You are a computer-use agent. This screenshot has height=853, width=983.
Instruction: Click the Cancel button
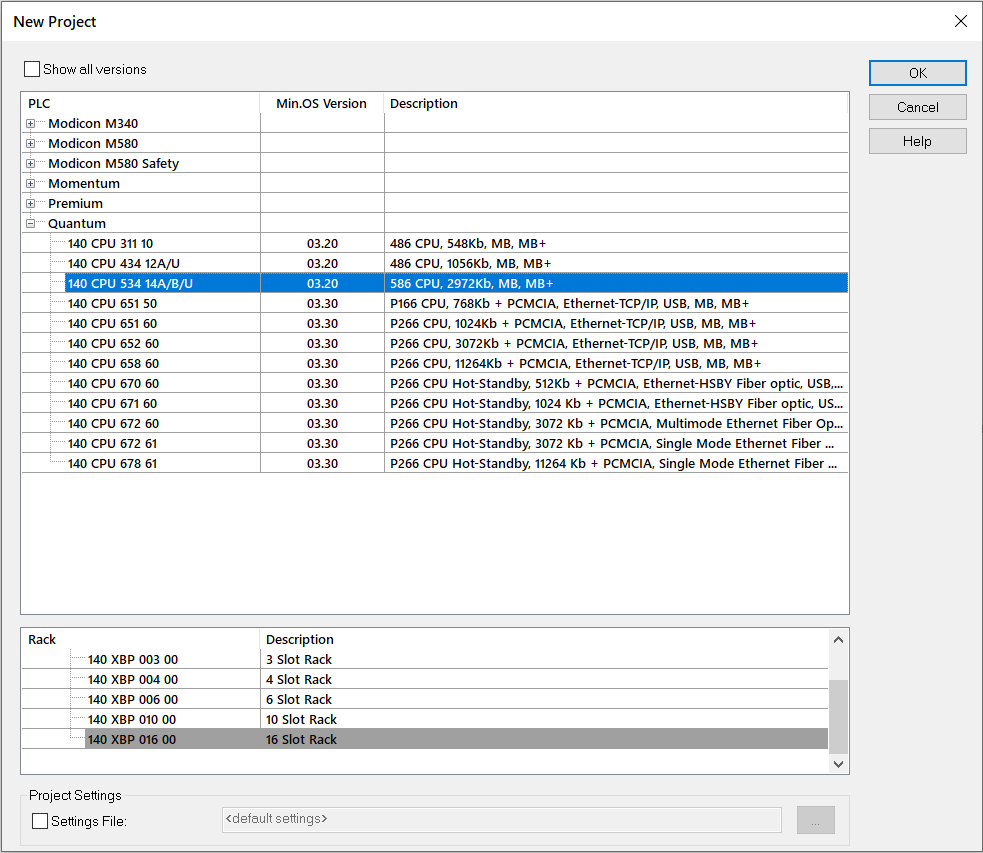pos(917,107)
